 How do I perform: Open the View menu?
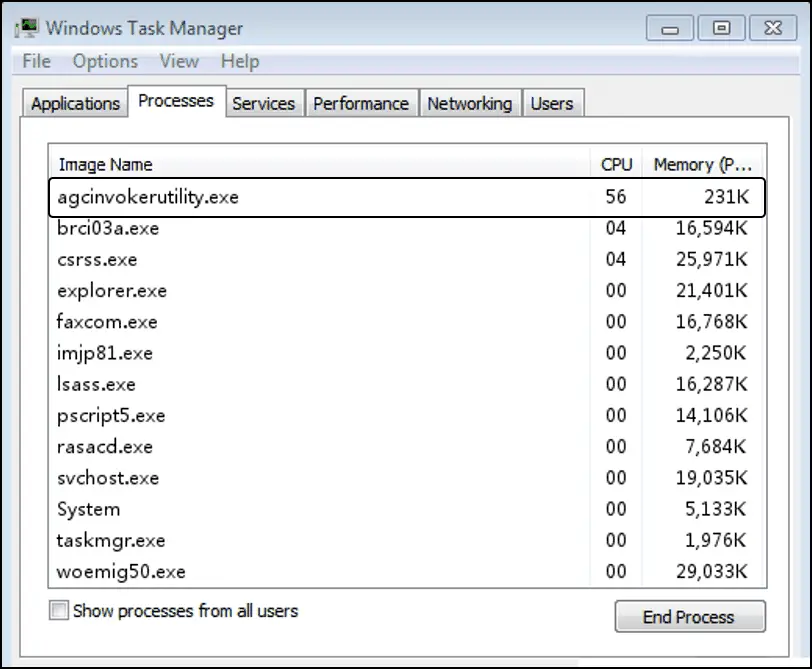tap(179, 61)
